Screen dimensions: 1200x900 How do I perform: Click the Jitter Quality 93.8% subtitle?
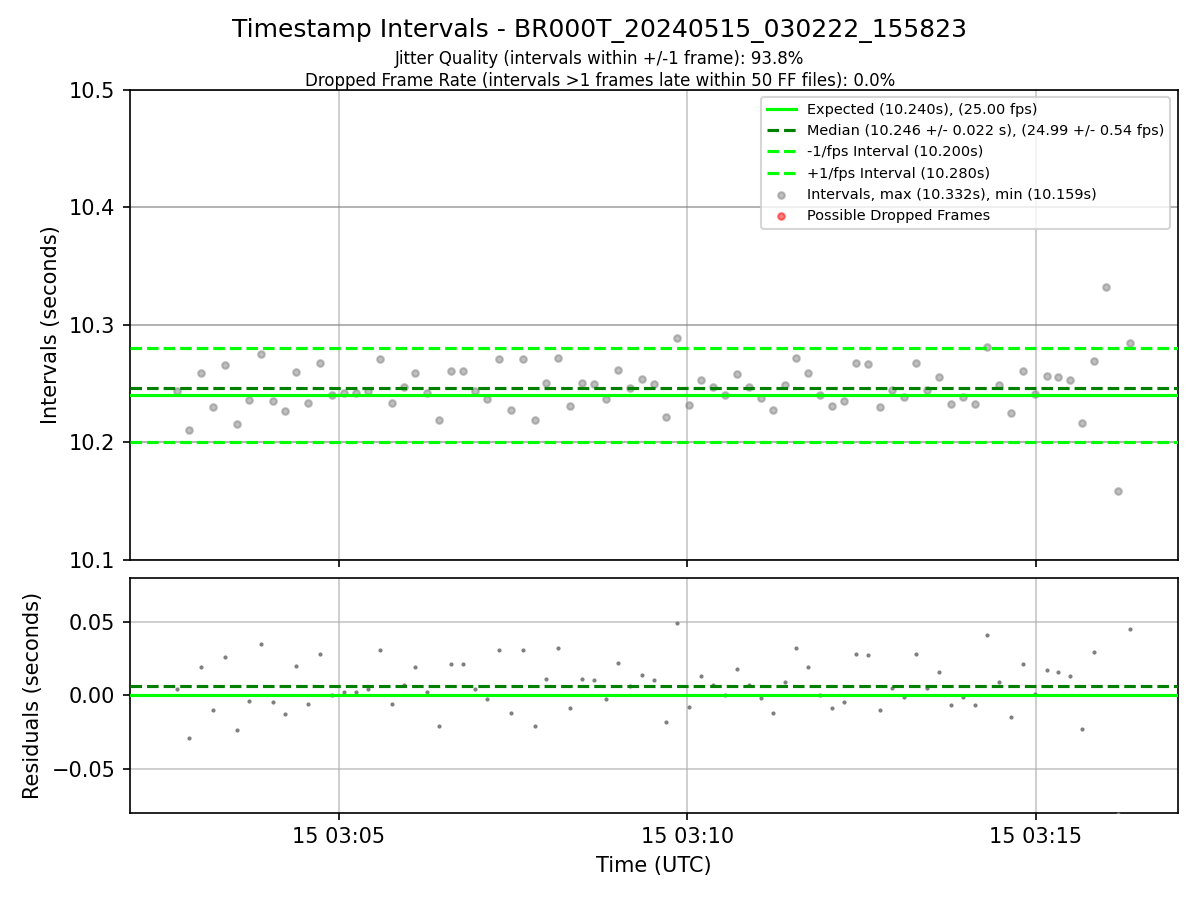pyautogui.click(x=599, y=58)
